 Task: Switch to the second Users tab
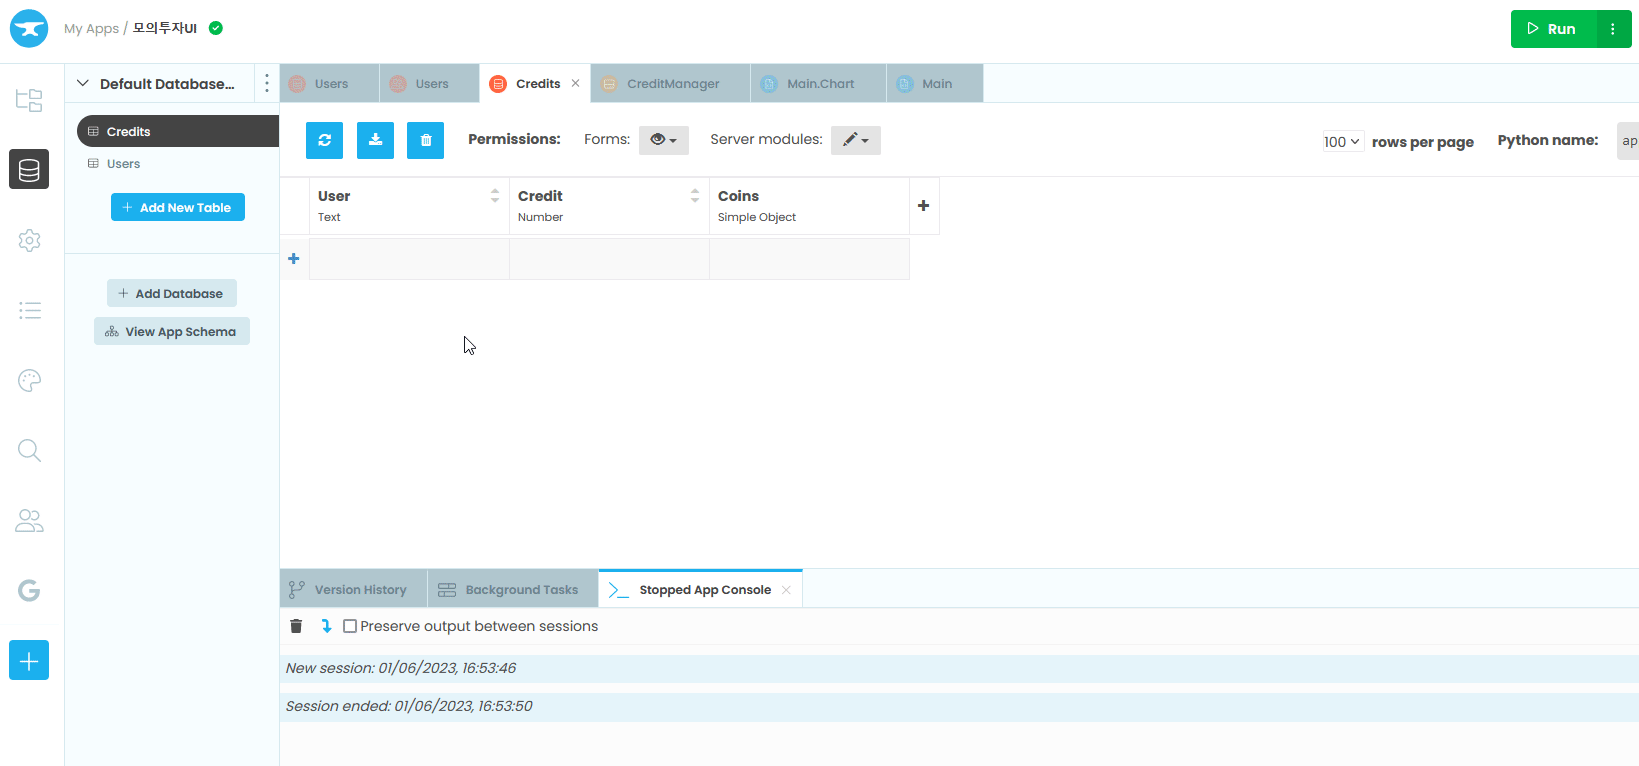coord(430,84)
